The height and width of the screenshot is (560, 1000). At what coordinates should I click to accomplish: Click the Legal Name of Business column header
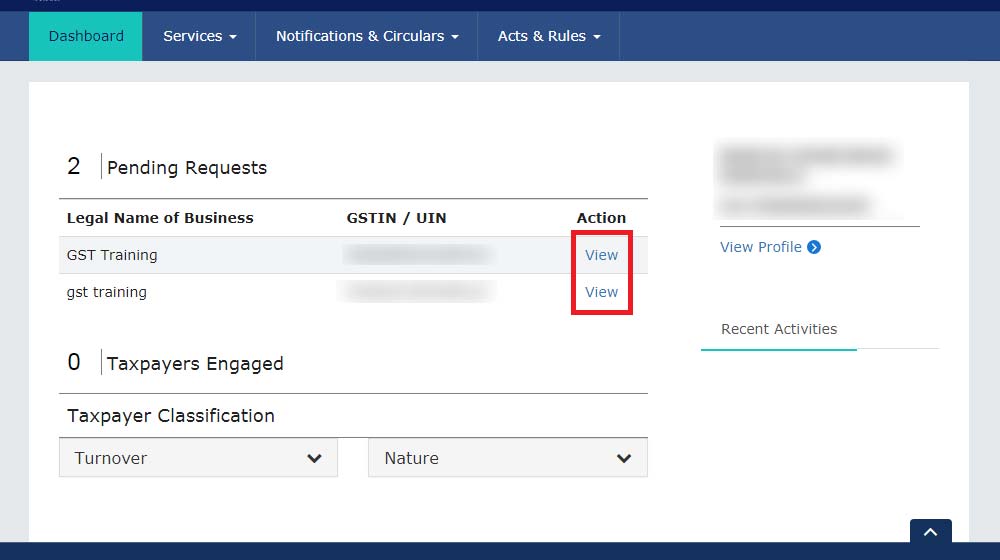160,218
